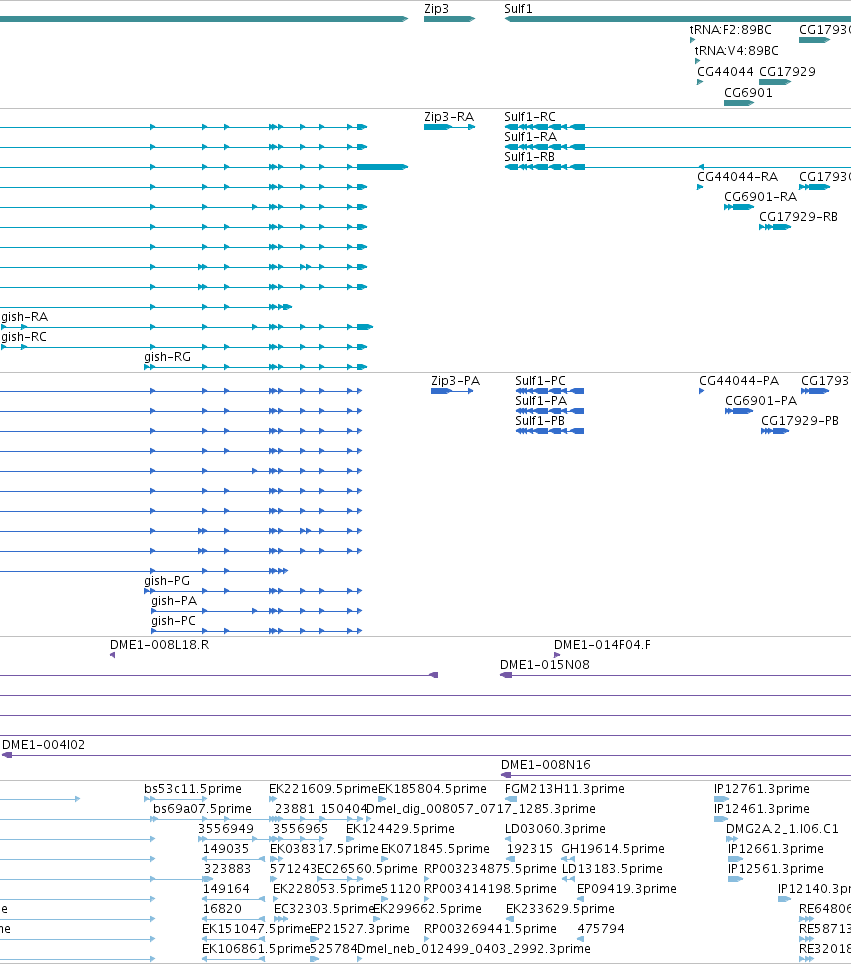Click the Sulf1-RB transcript label
Image resolution: width=851 pixels, height=964 pixels.
[x=529, y=157]
